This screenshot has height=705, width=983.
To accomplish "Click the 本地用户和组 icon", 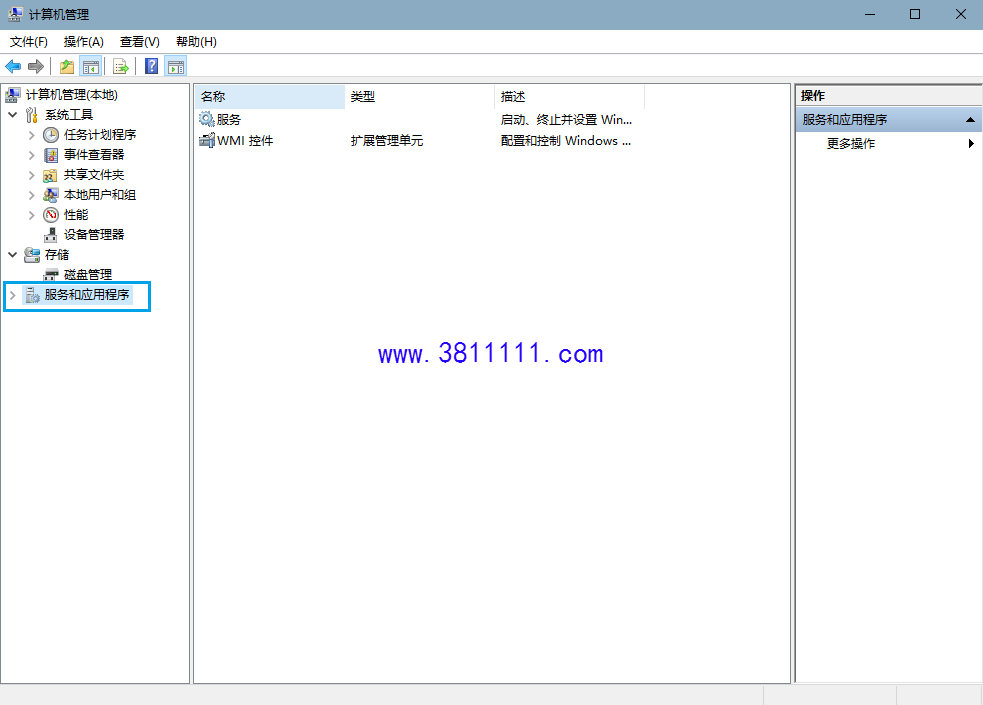I will pyautogui.click(x=51, y=195).
